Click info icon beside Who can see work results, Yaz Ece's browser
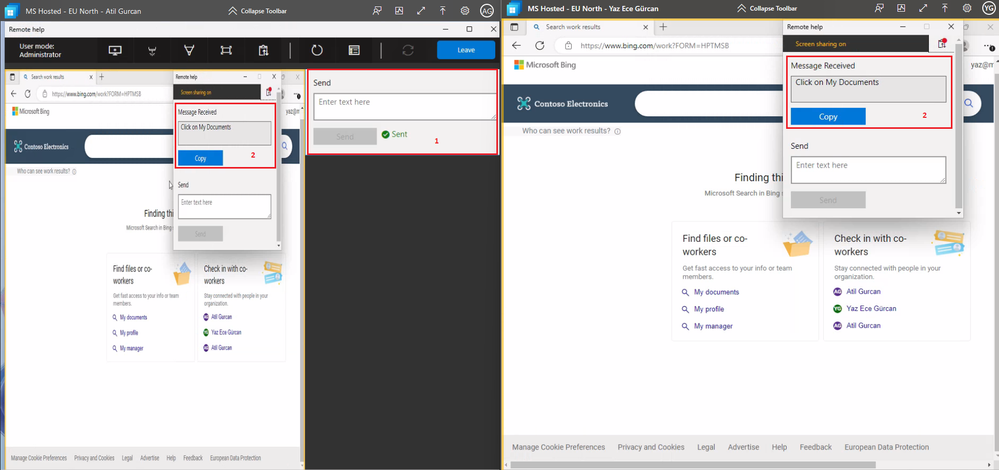 click(617, 131)
